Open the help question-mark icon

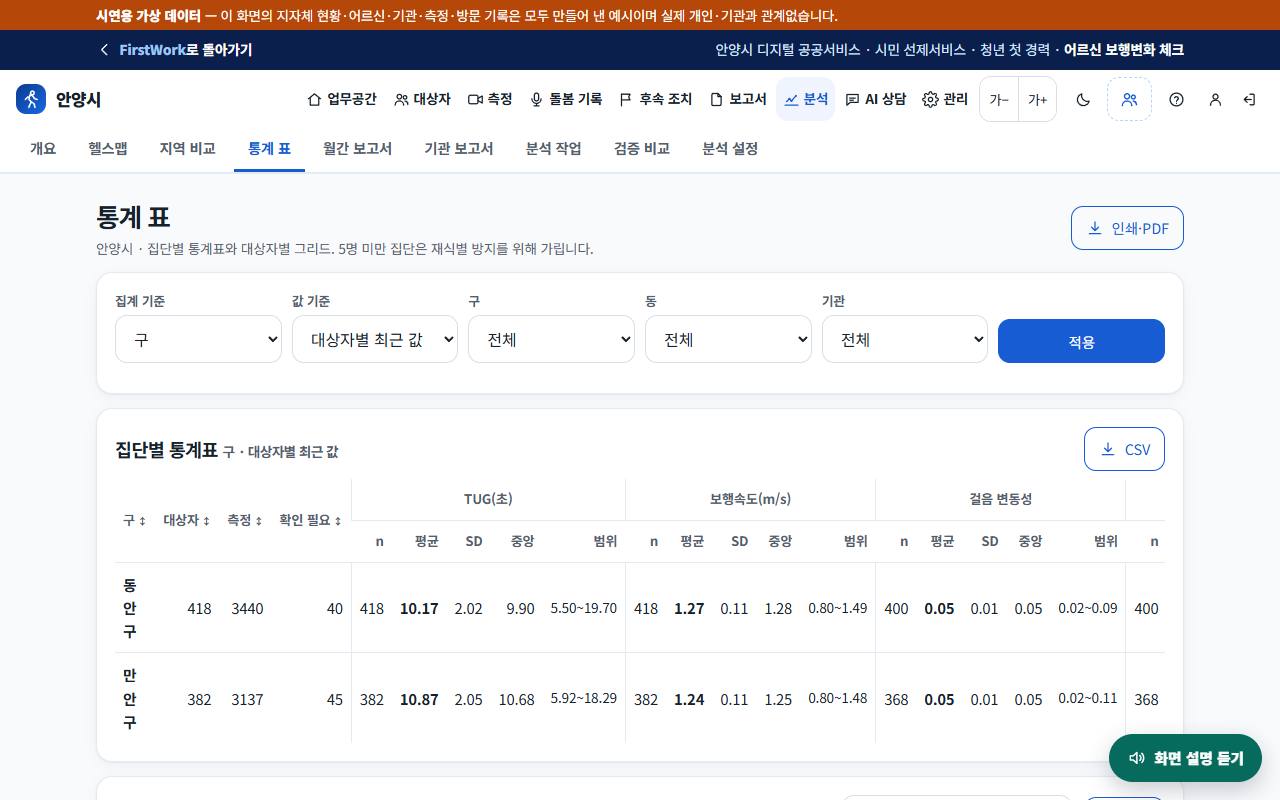click(1176, 99)
